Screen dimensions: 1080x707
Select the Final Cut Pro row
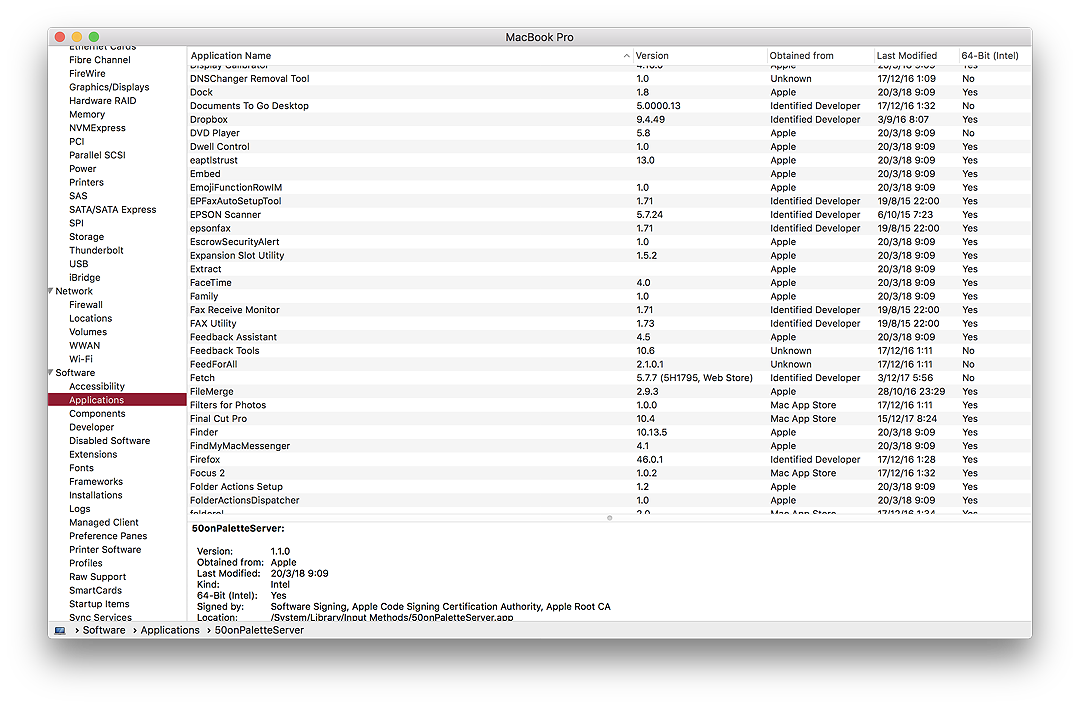609,419
